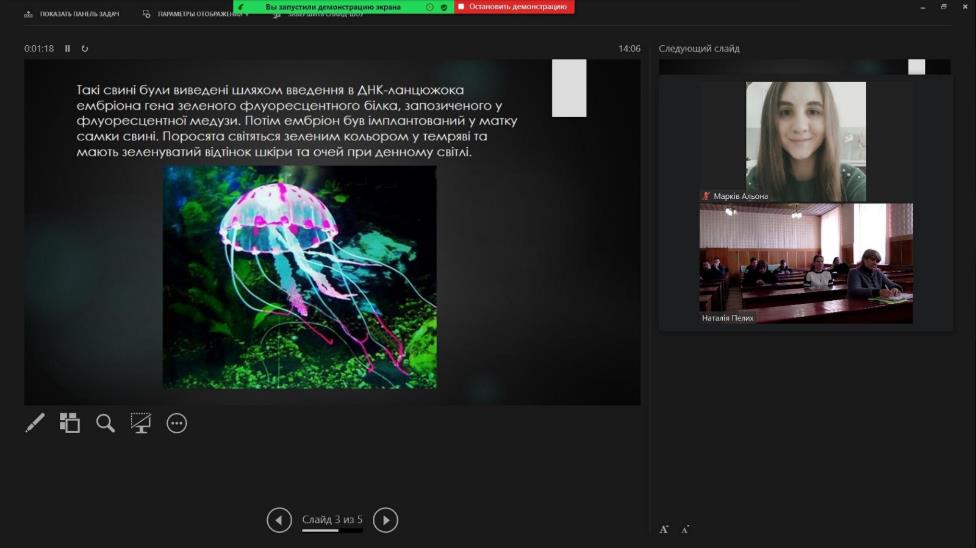Select Наталія Пелих classroom video tile
This screenshot has width=976, height=548.
(805, 262)
